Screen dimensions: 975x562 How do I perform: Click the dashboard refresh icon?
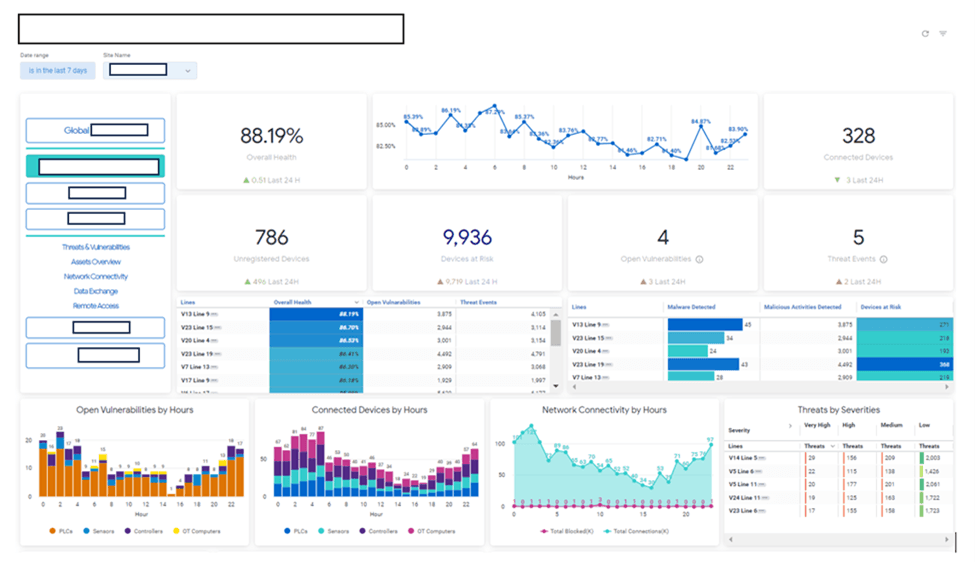(x=925, y=34)
